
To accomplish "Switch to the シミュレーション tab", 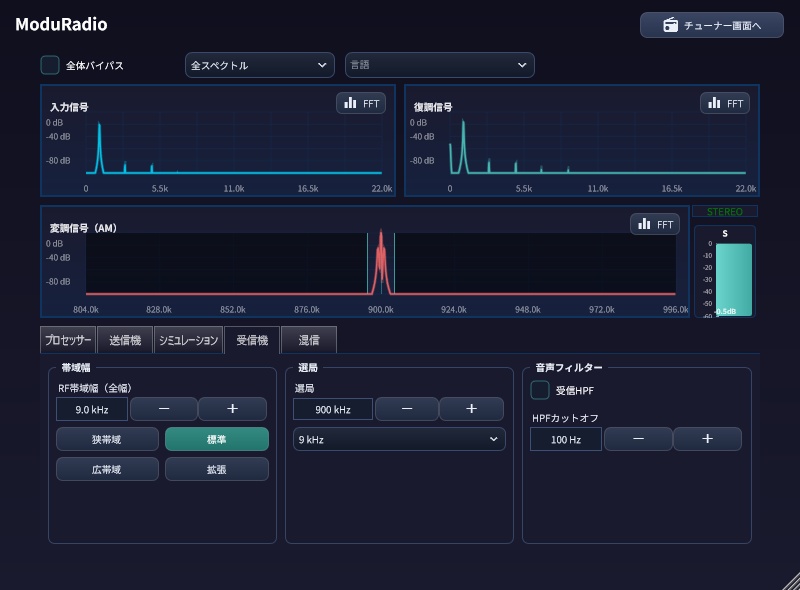I will tap(188, 340).
